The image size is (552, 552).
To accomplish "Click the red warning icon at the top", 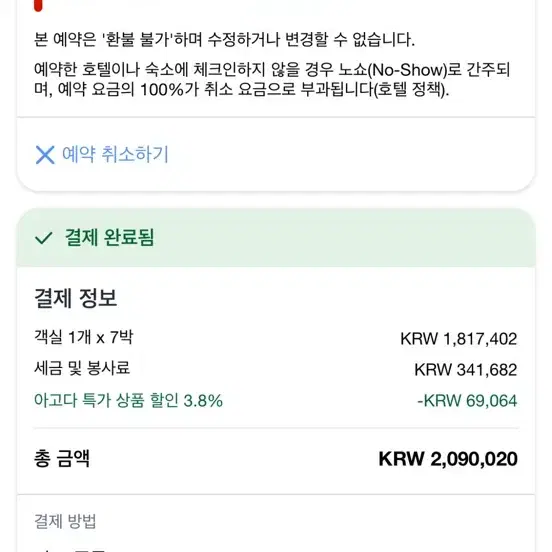I will 38,5.
